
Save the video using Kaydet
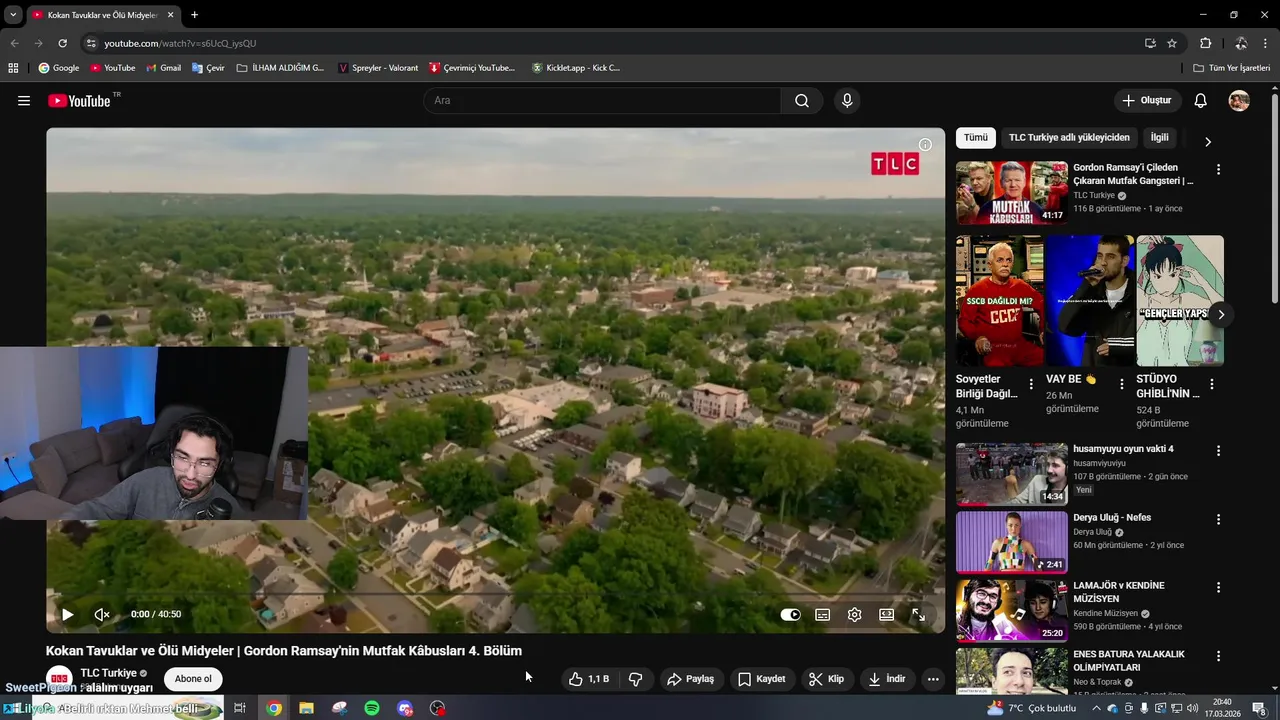(762, 679)
